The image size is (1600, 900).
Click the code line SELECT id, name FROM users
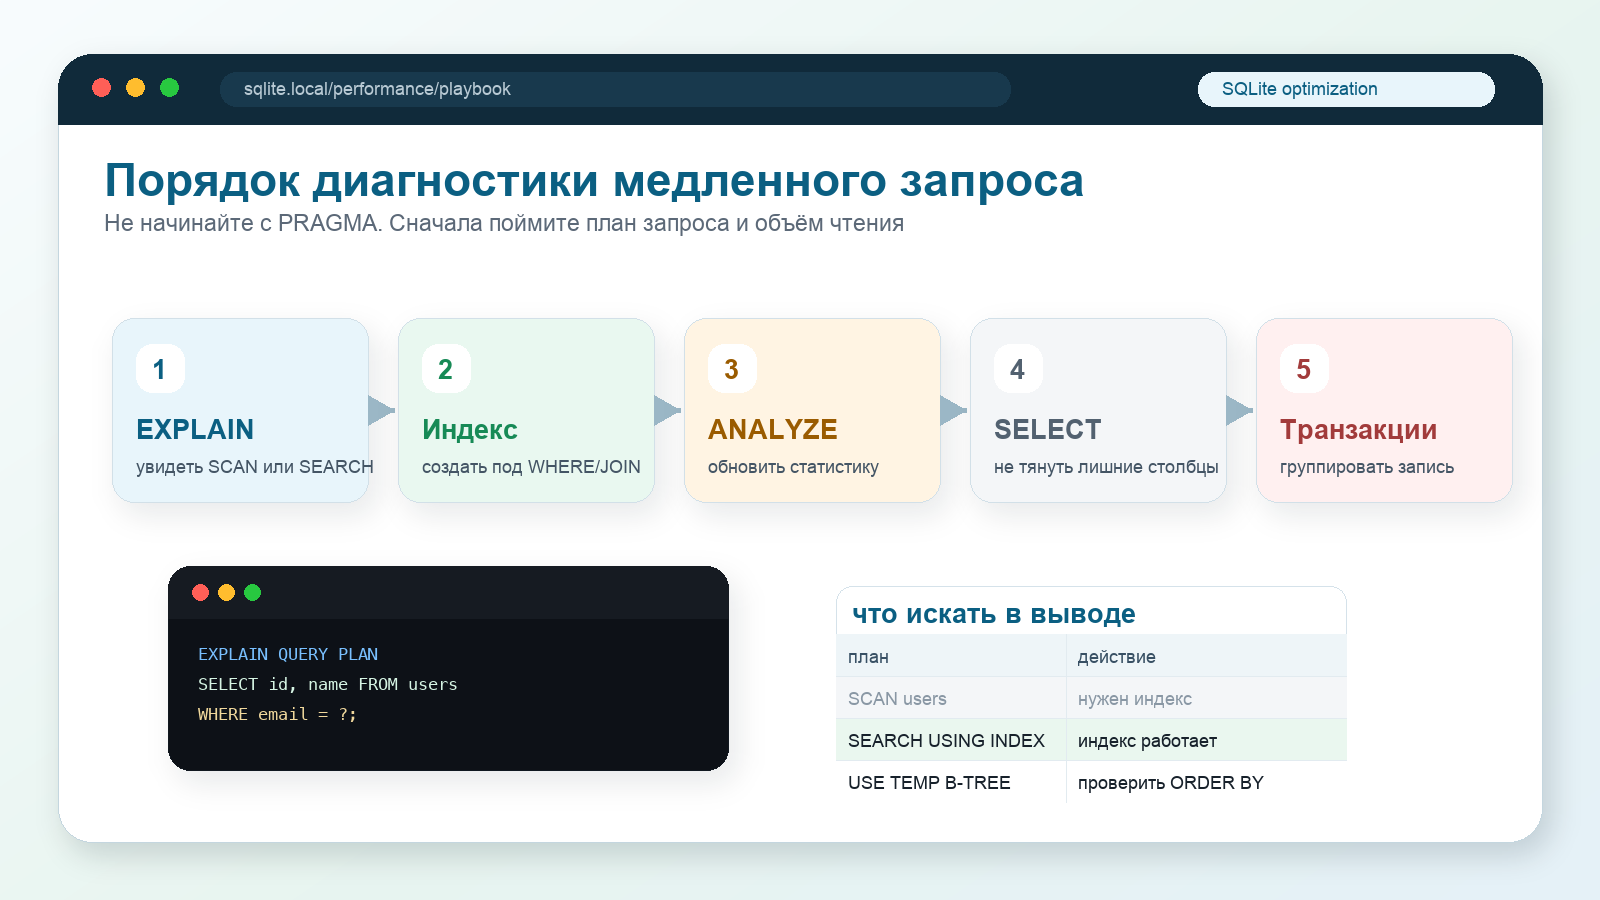(x=328, y=684)
